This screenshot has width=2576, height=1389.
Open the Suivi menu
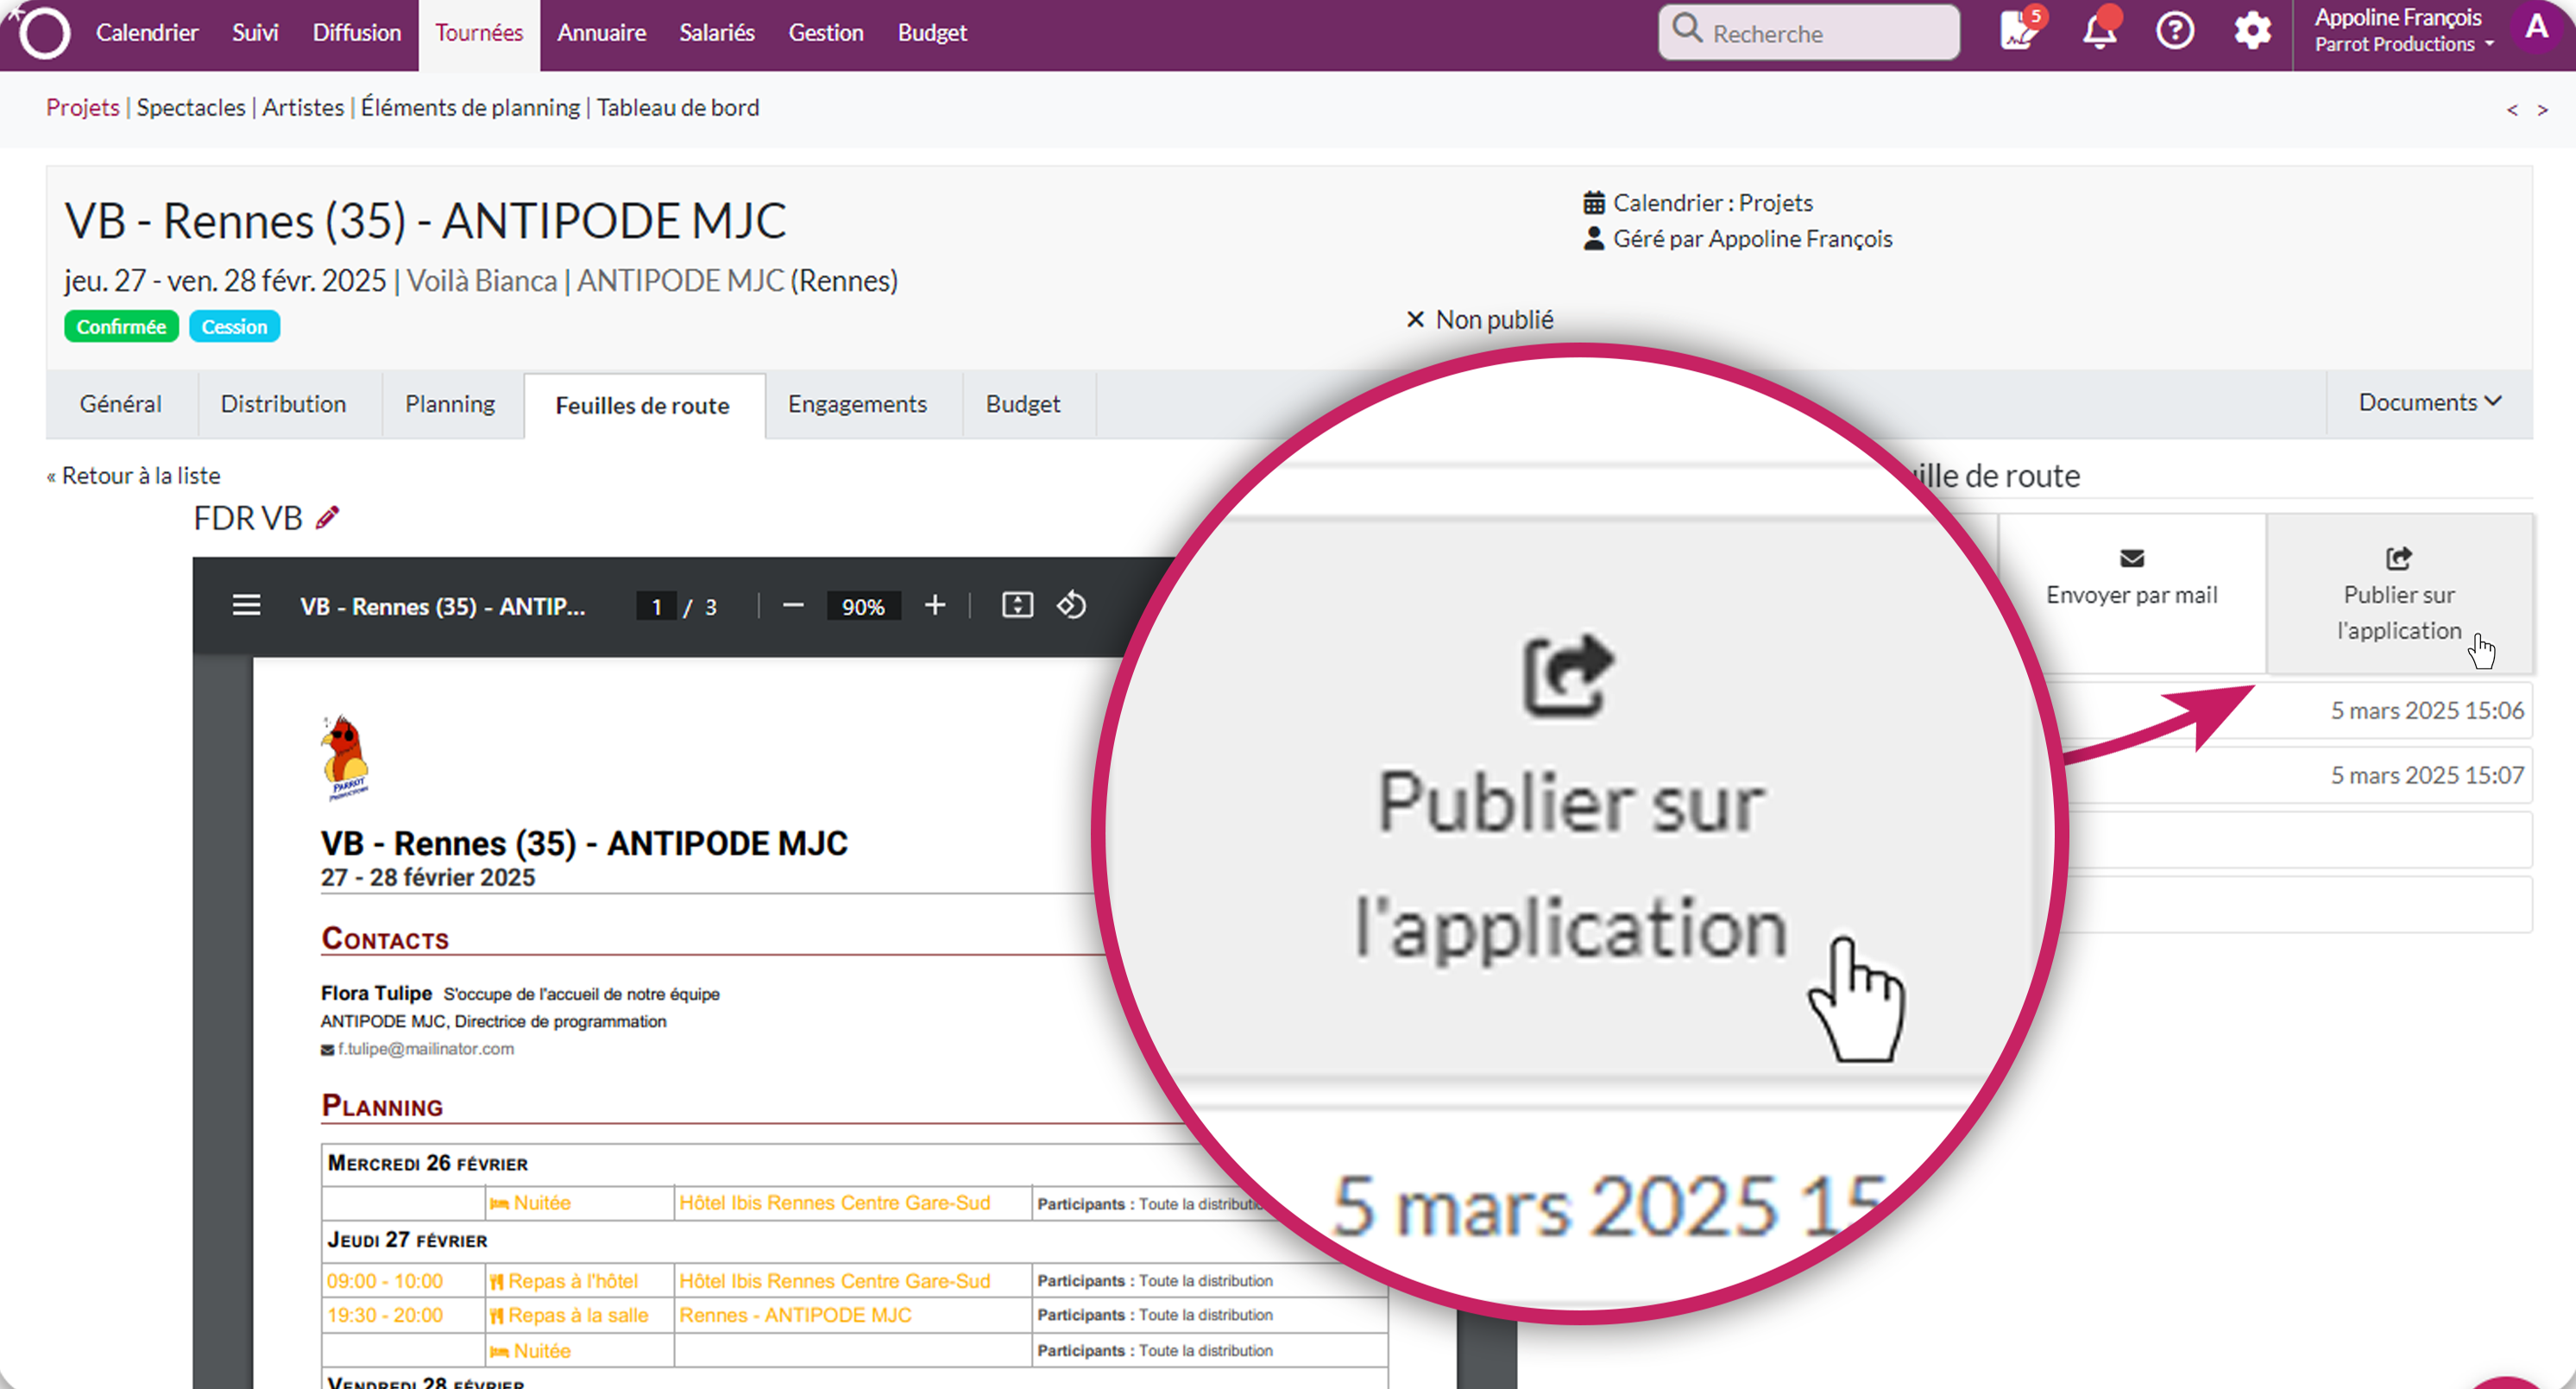click(255, 32)
